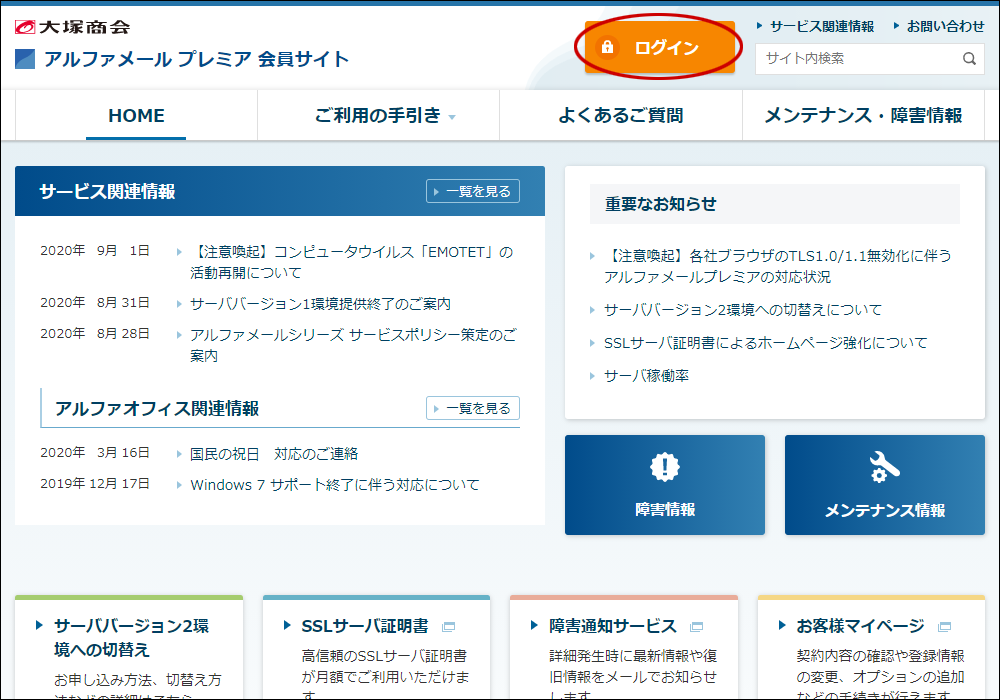The image size is (1000, 700).
Task: Open 国民の祝日 対応のご連絡 link
Action: click(x=274, y=454)
